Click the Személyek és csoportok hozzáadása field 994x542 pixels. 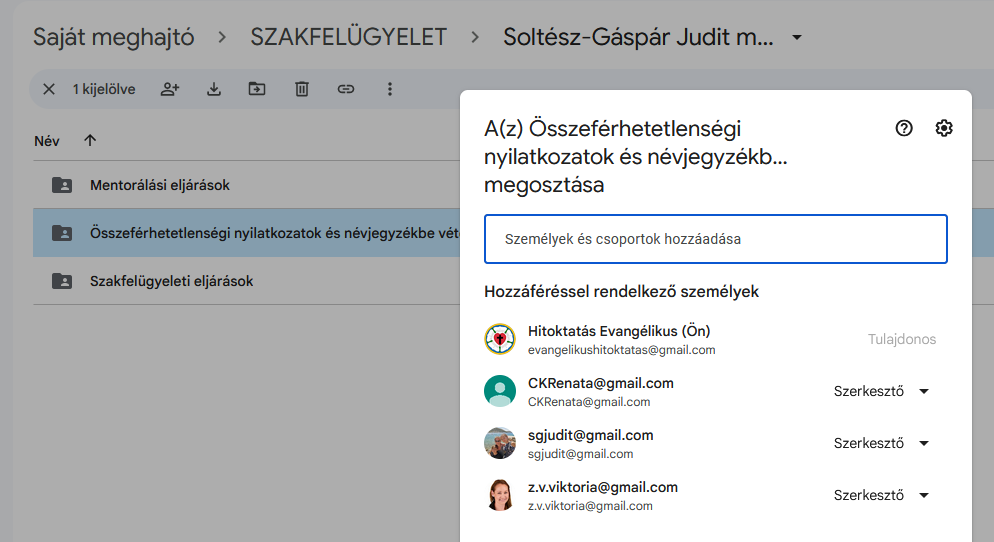point(716,239)
